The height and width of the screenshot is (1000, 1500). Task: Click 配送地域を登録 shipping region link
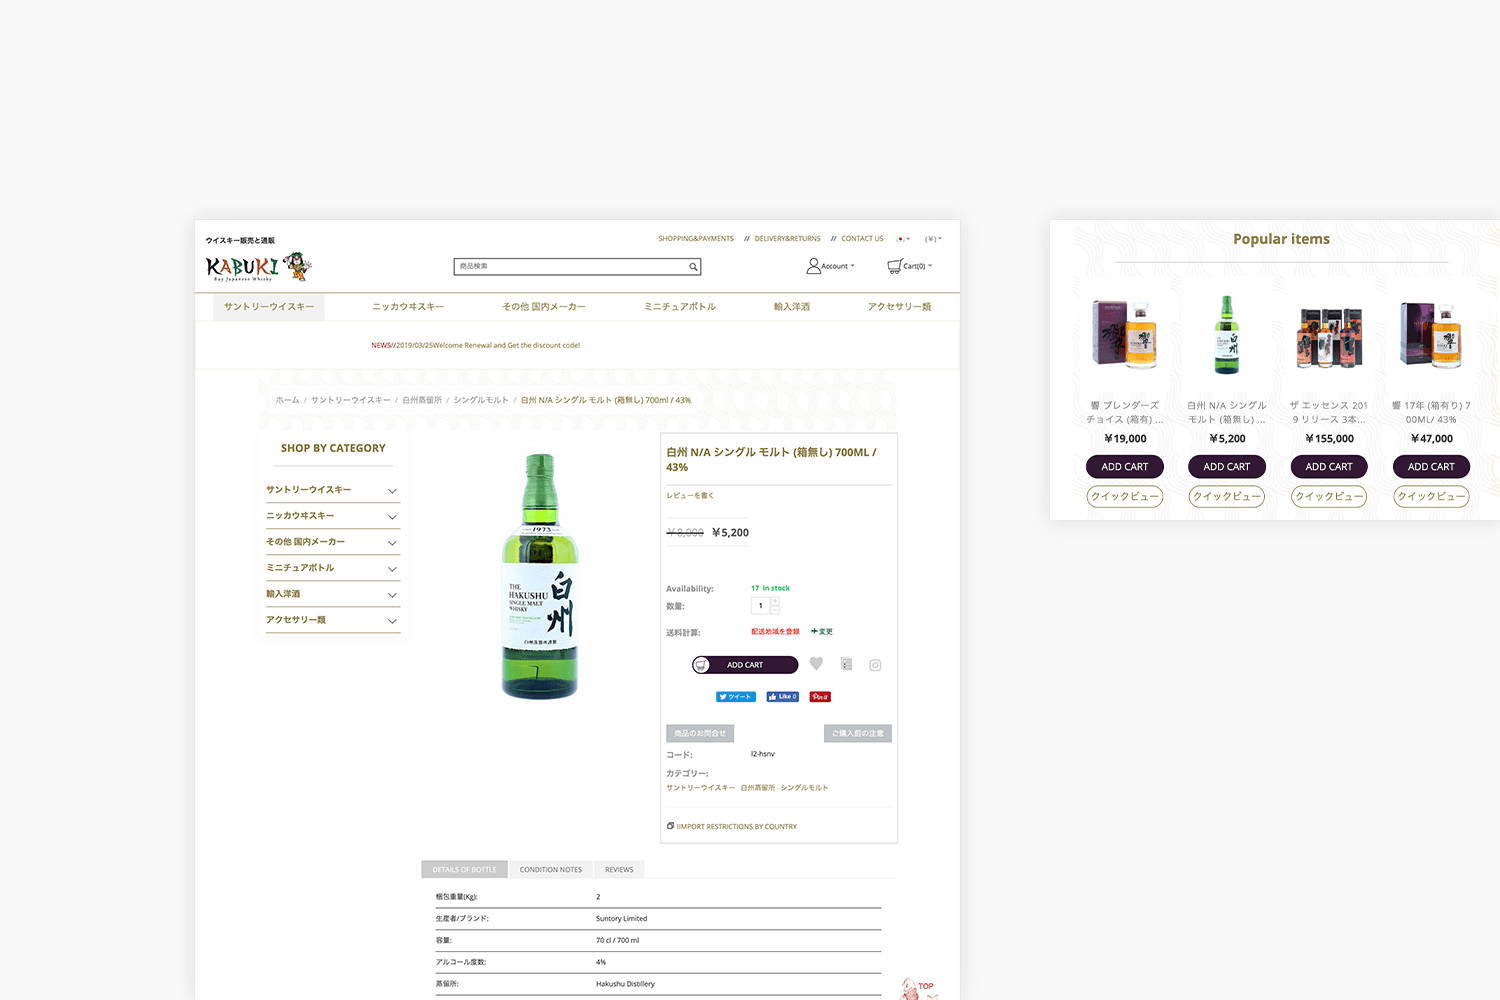point(775,632)
